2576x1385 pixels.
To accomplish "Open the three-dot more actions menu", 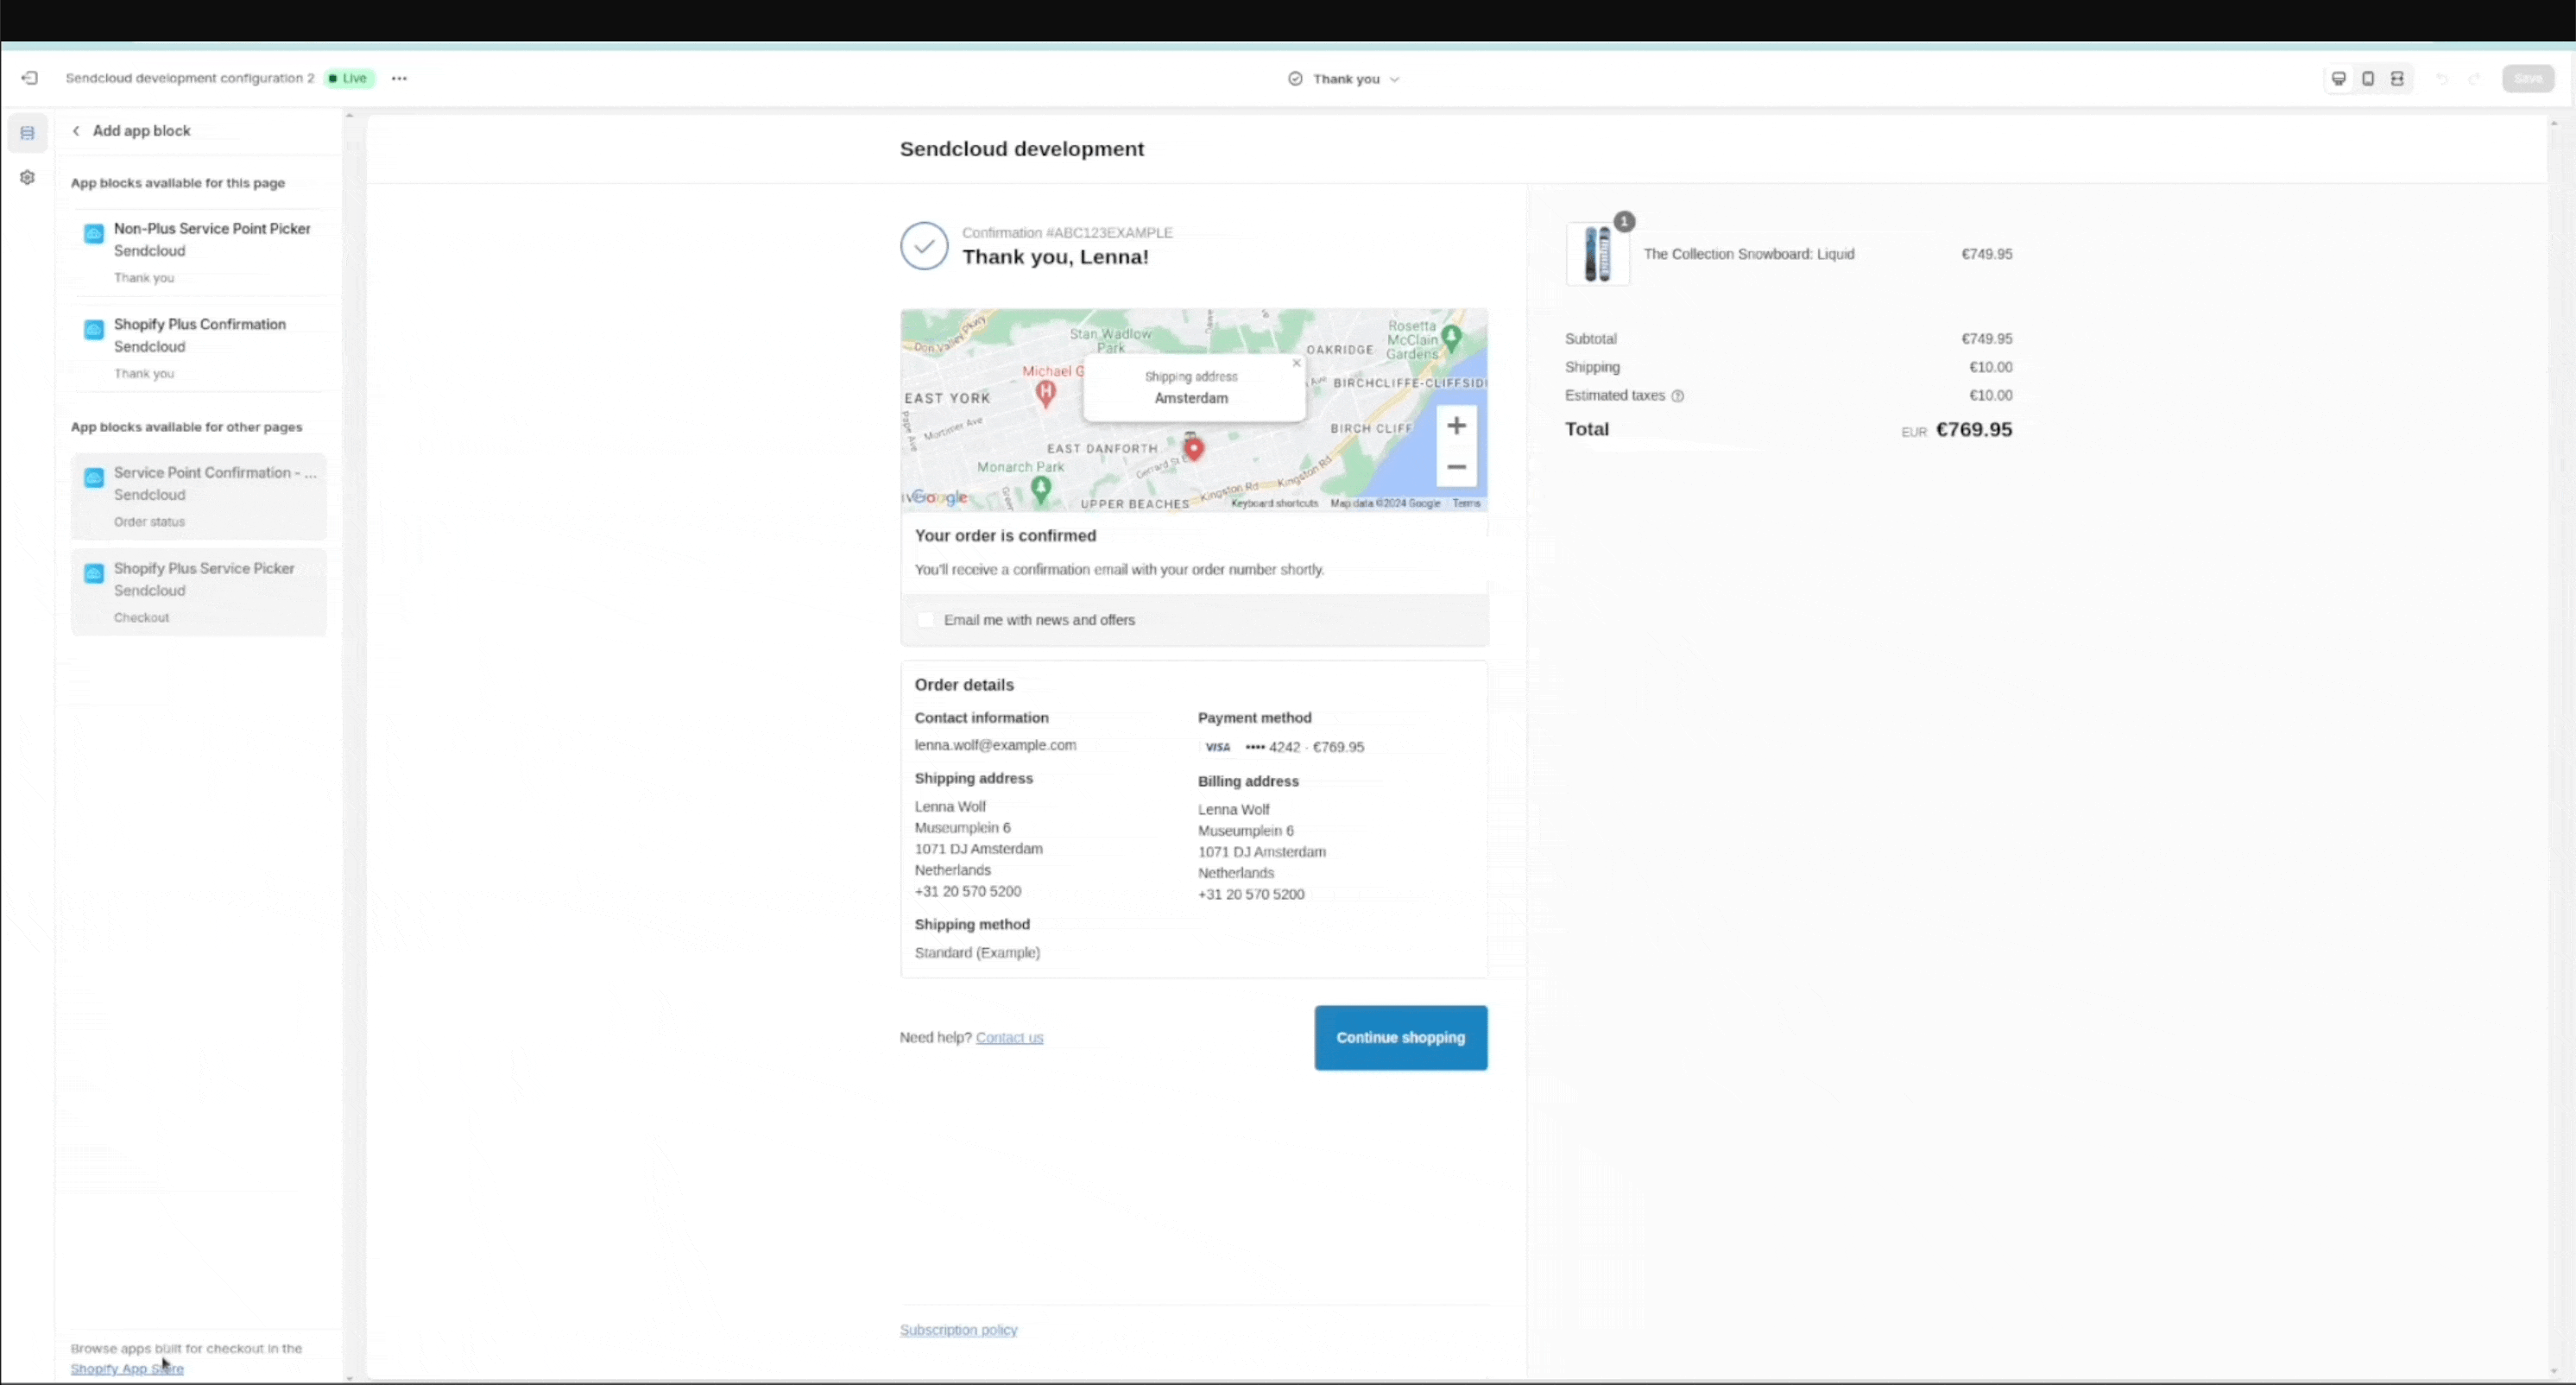I will [x=399, y=78].
